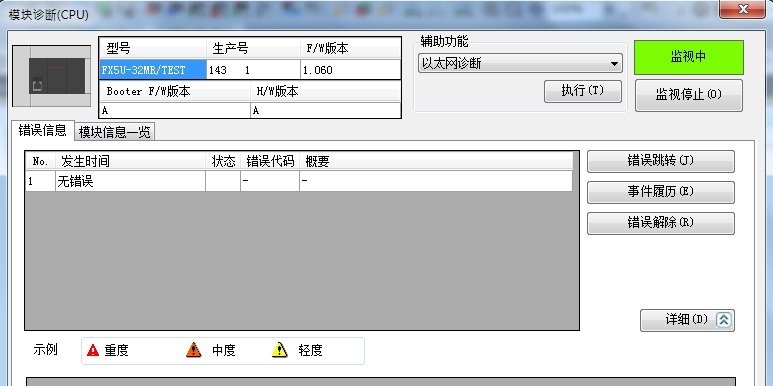Click the orange 中度 severity warning icon
This screenshot has height=386, width=773.
pos(194,350)
